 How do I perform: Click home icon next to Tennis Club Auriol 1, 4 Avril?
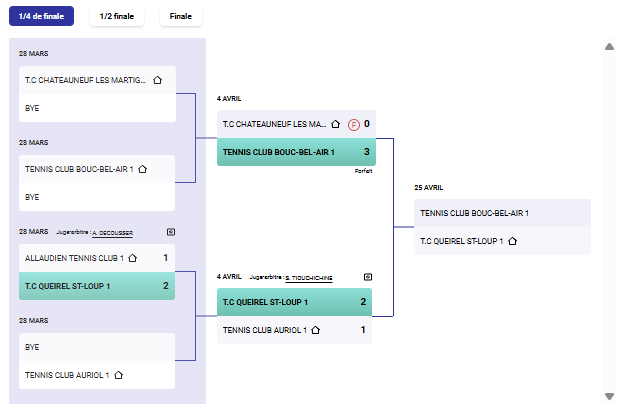[x=315, y=330]
